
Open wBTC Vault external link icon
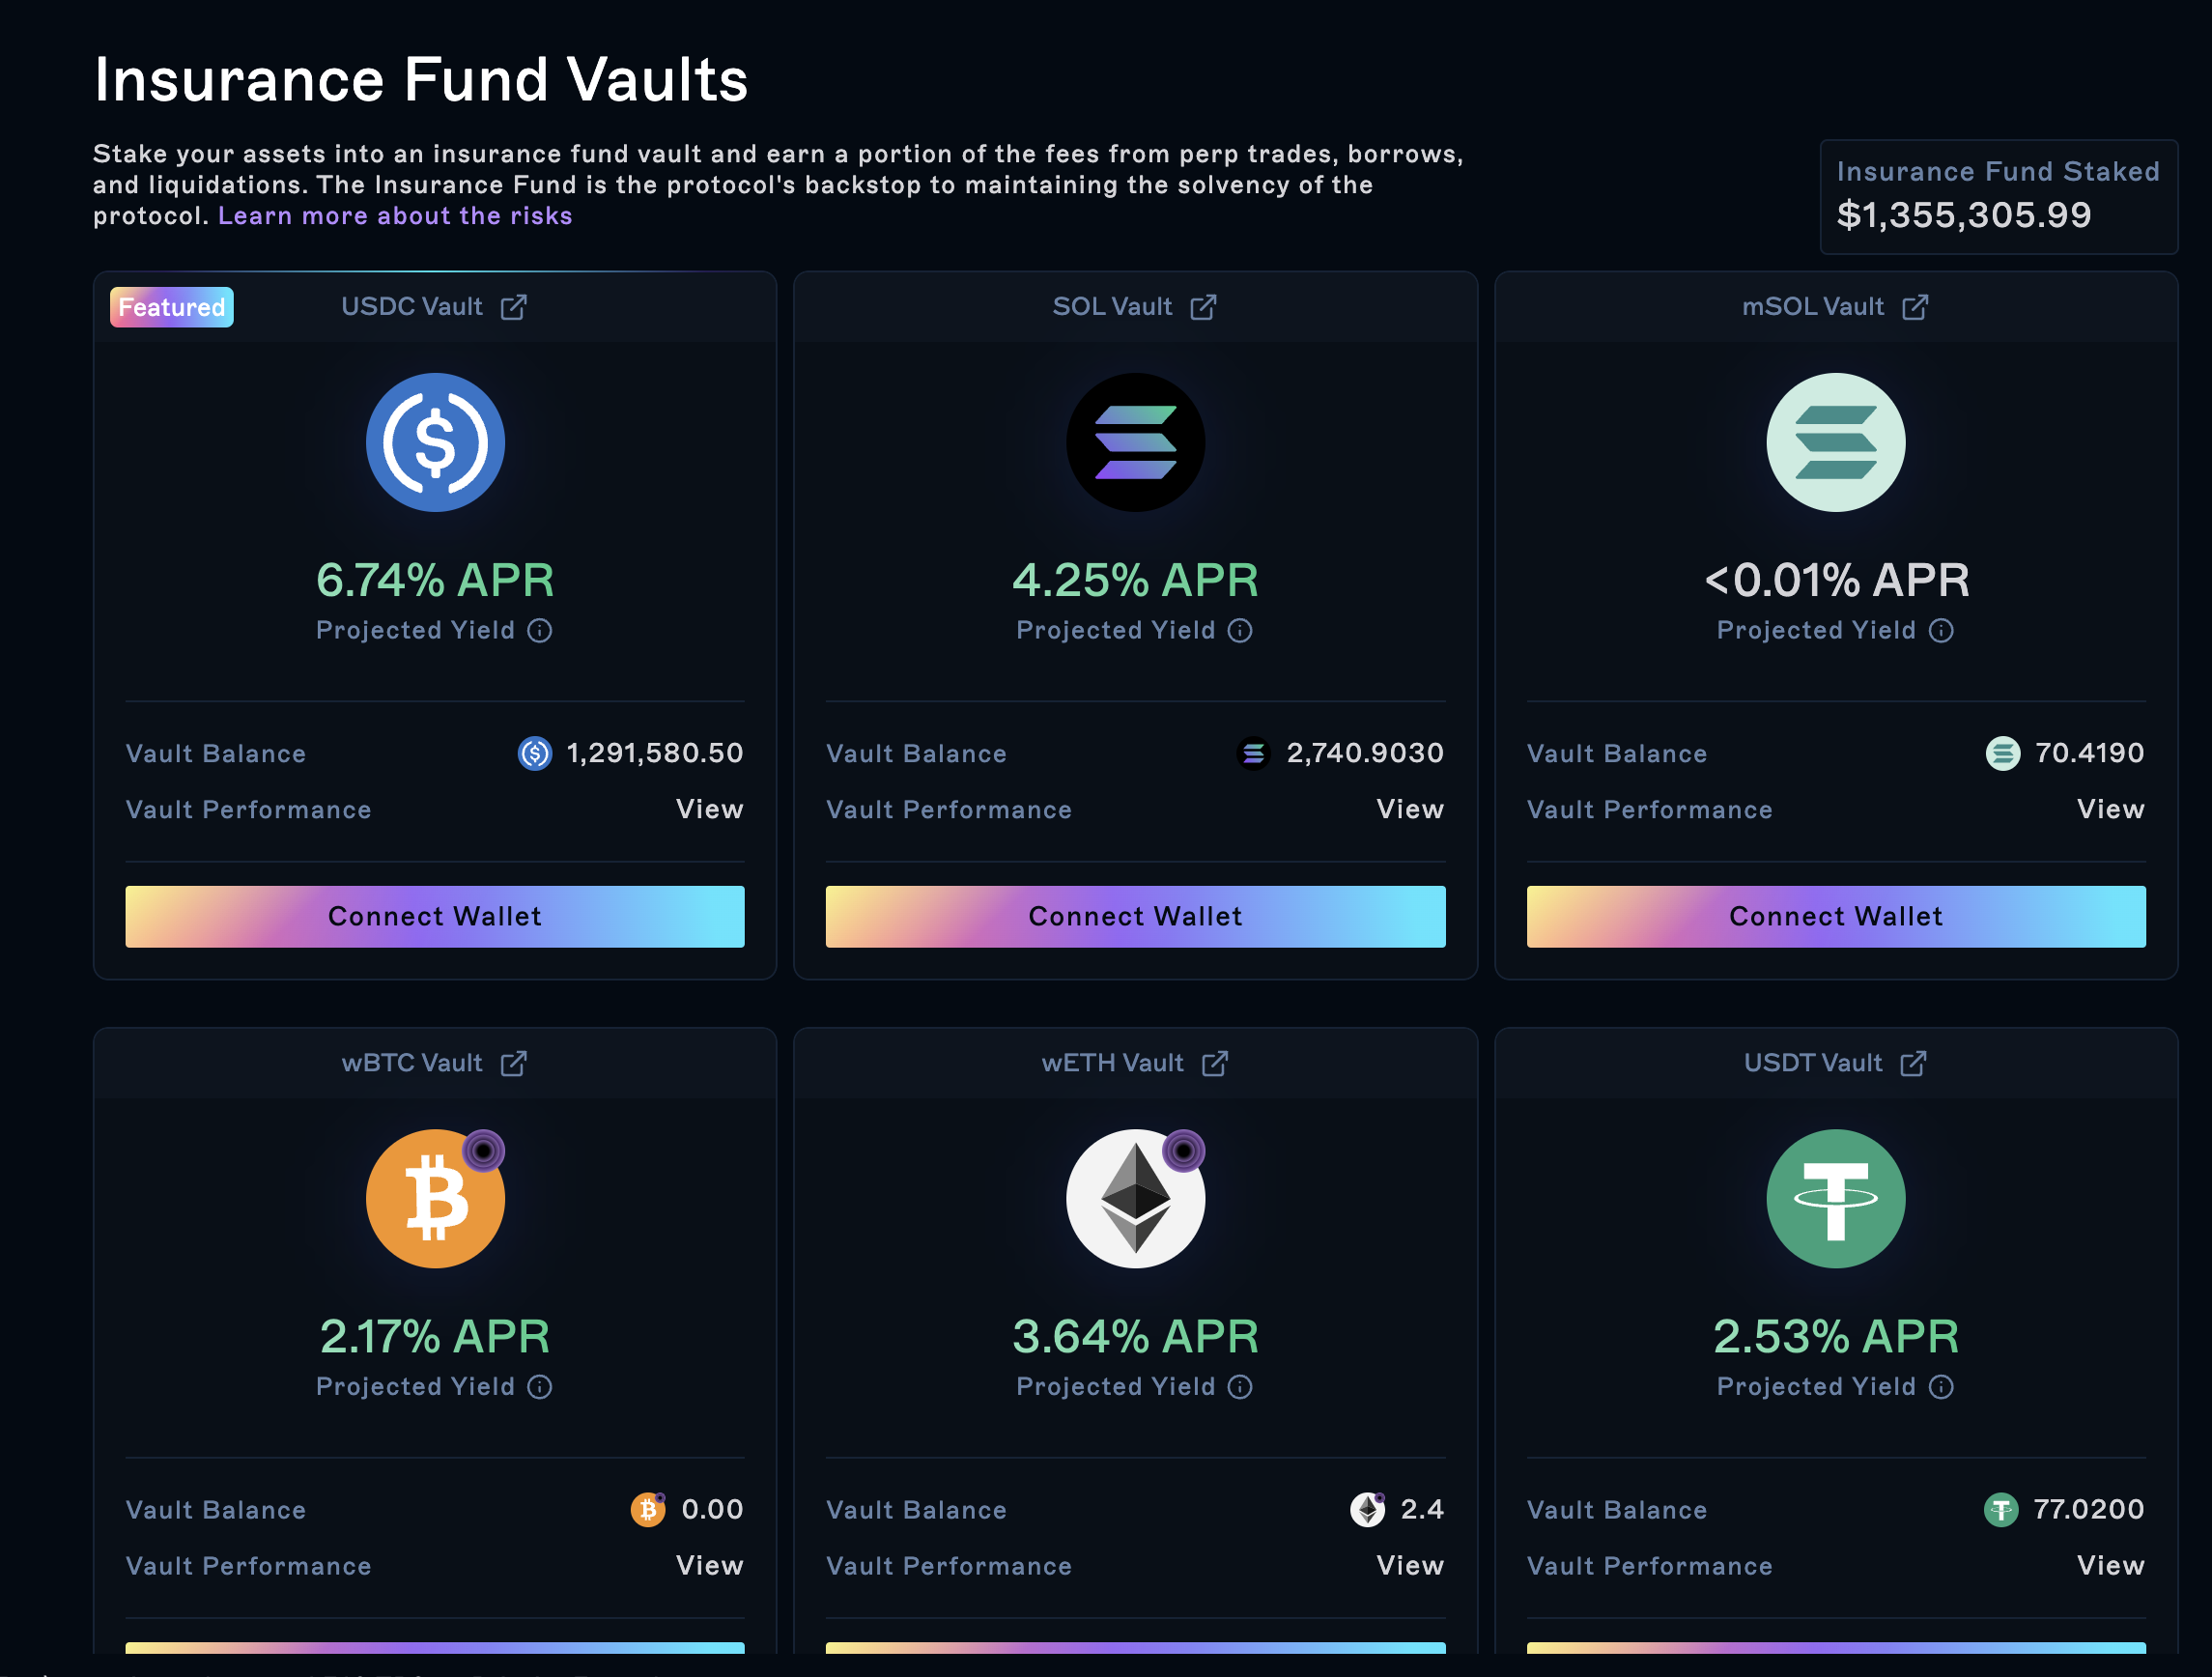click(514, 1063)
